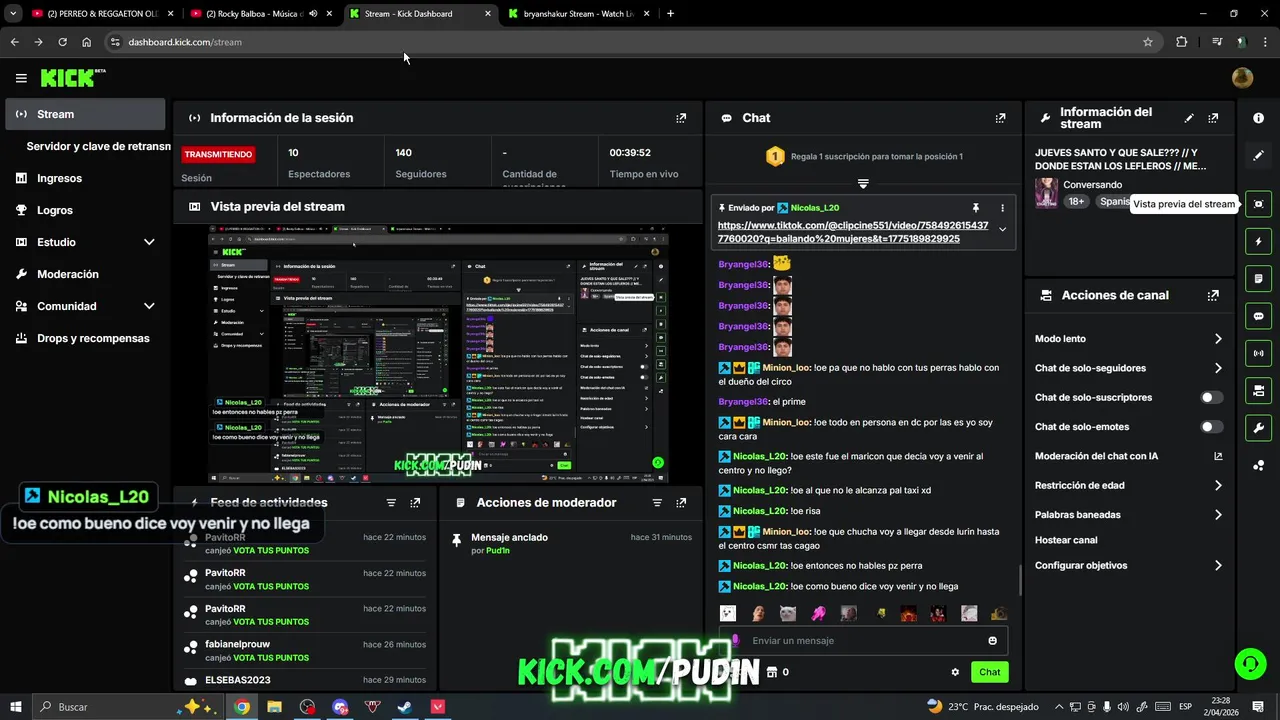1280x720 pixels.
Task: Toggle the chat bubble sidebar icon
Action: click(x=1258, y=316)
